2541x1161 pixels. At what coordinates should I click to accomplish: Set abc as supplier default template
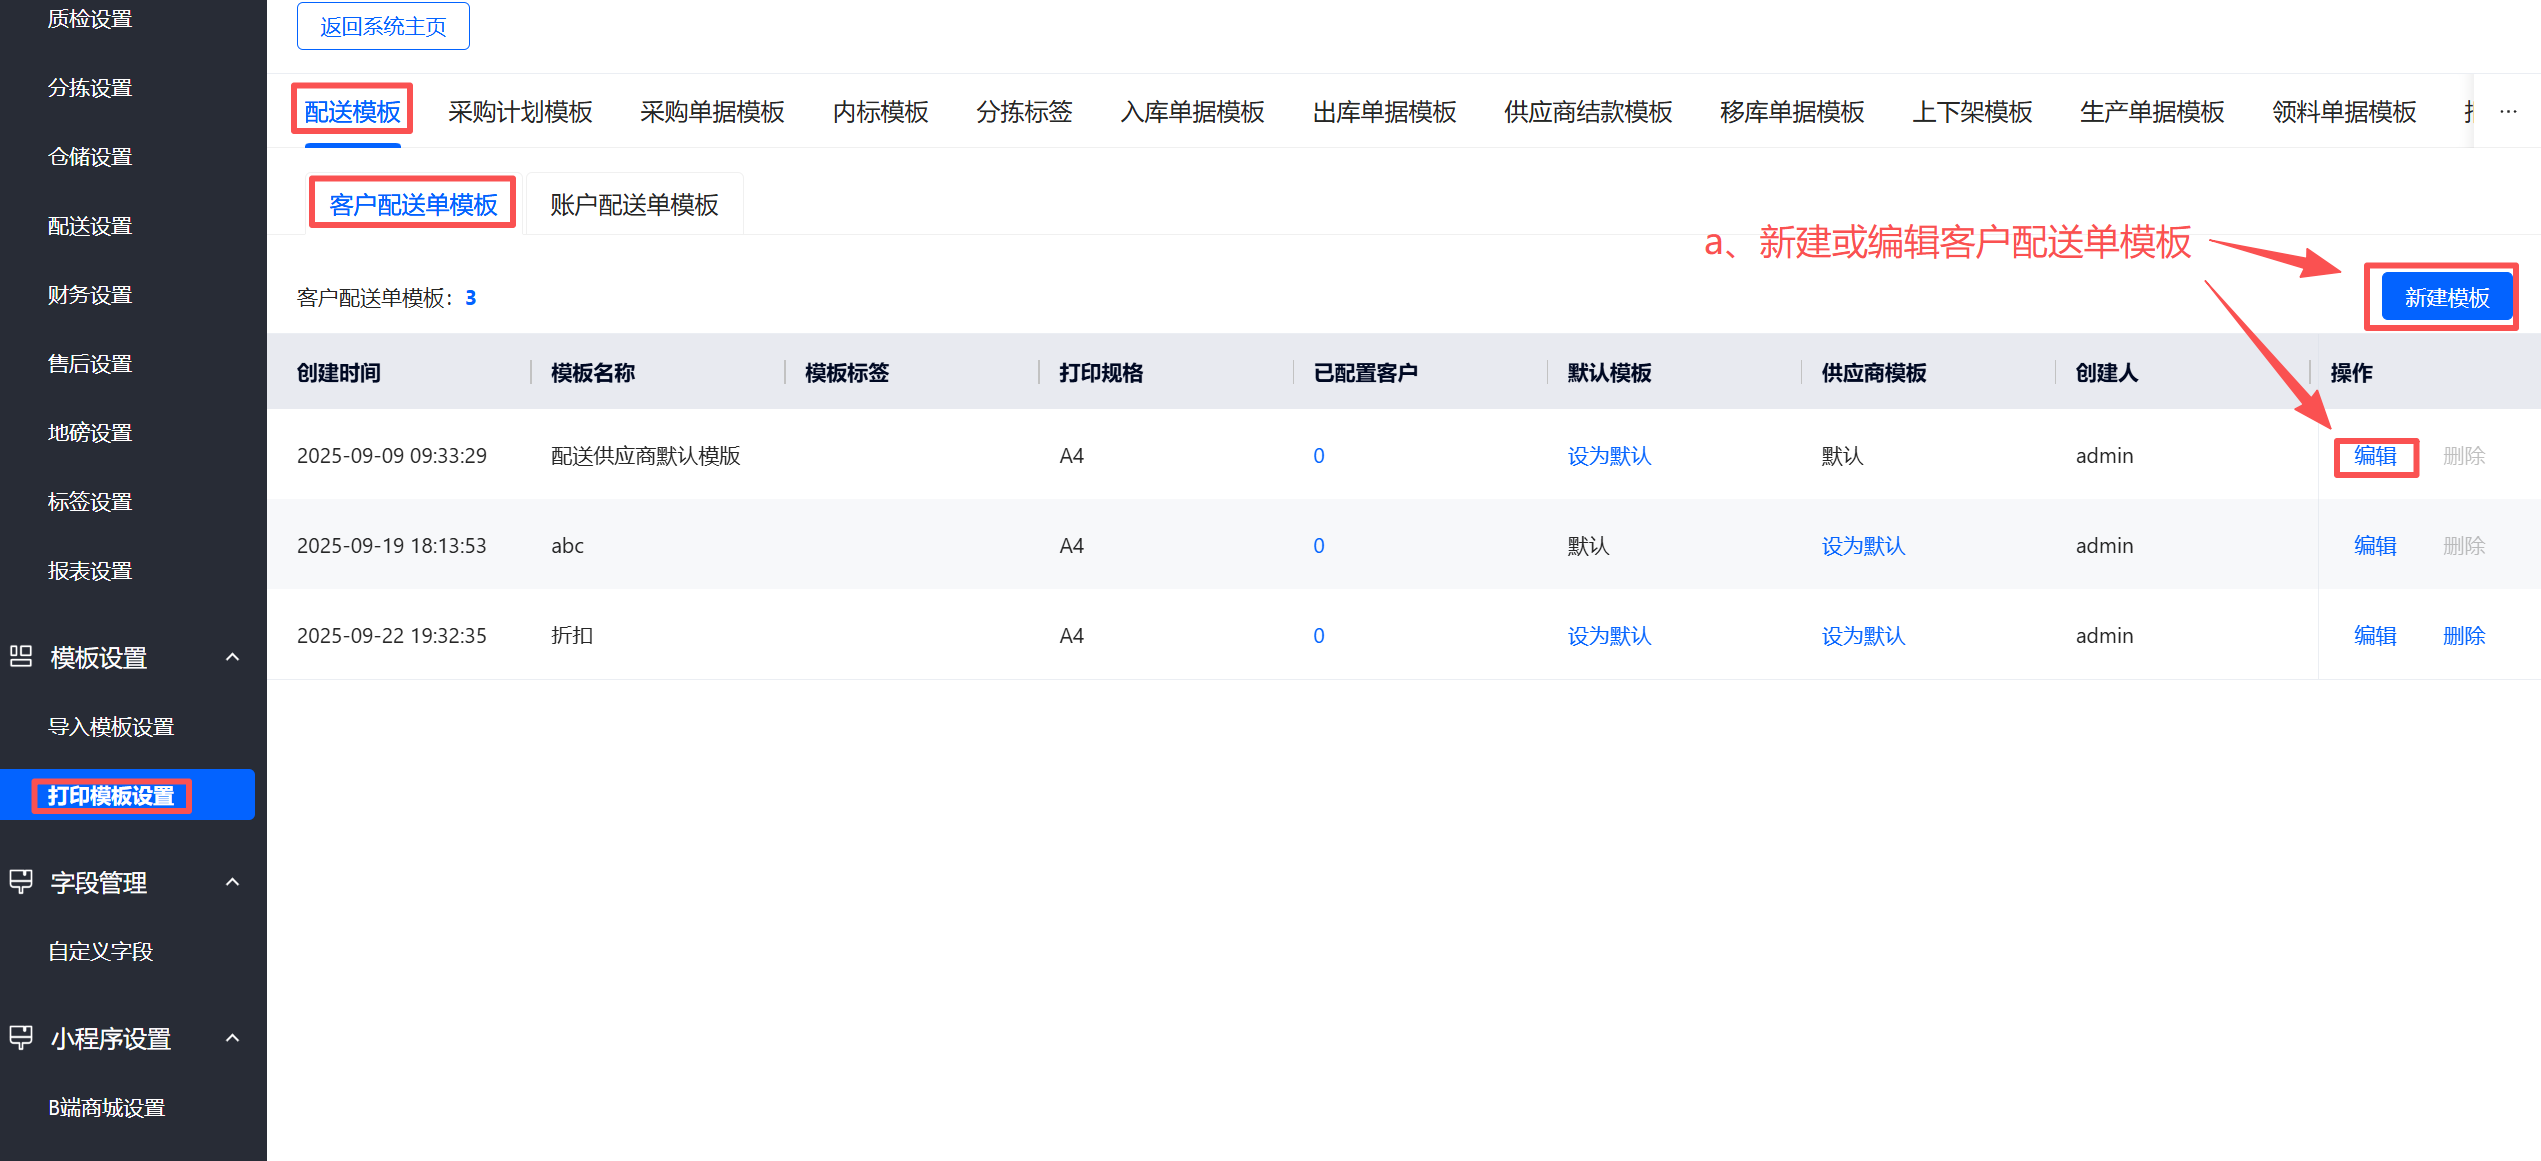pyautogui.click(x=1863, y=546)
